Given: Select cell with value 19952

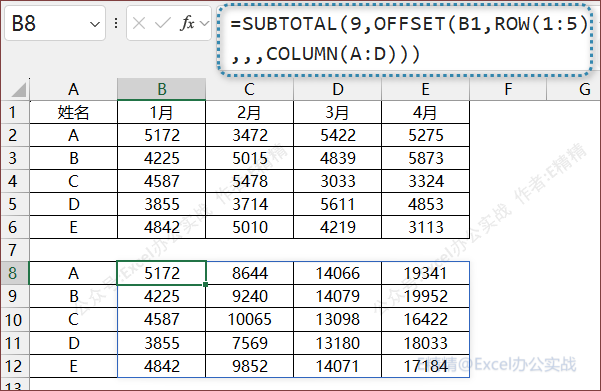Looking at the screenshot, I should click(x=425, y=296).
